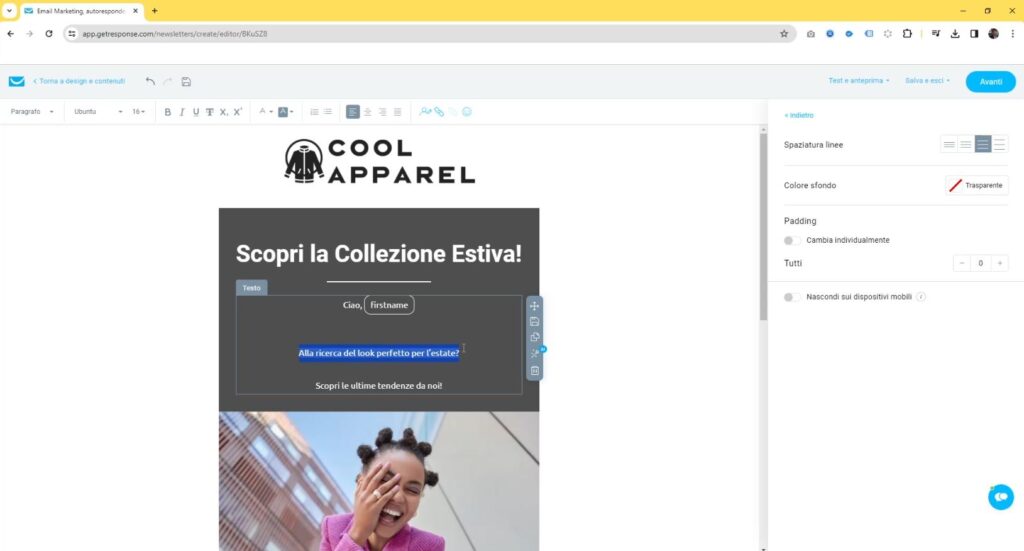Open the Paragrafo style dropdown
The width and height of the screenshot is (1024, 551).
32,112
